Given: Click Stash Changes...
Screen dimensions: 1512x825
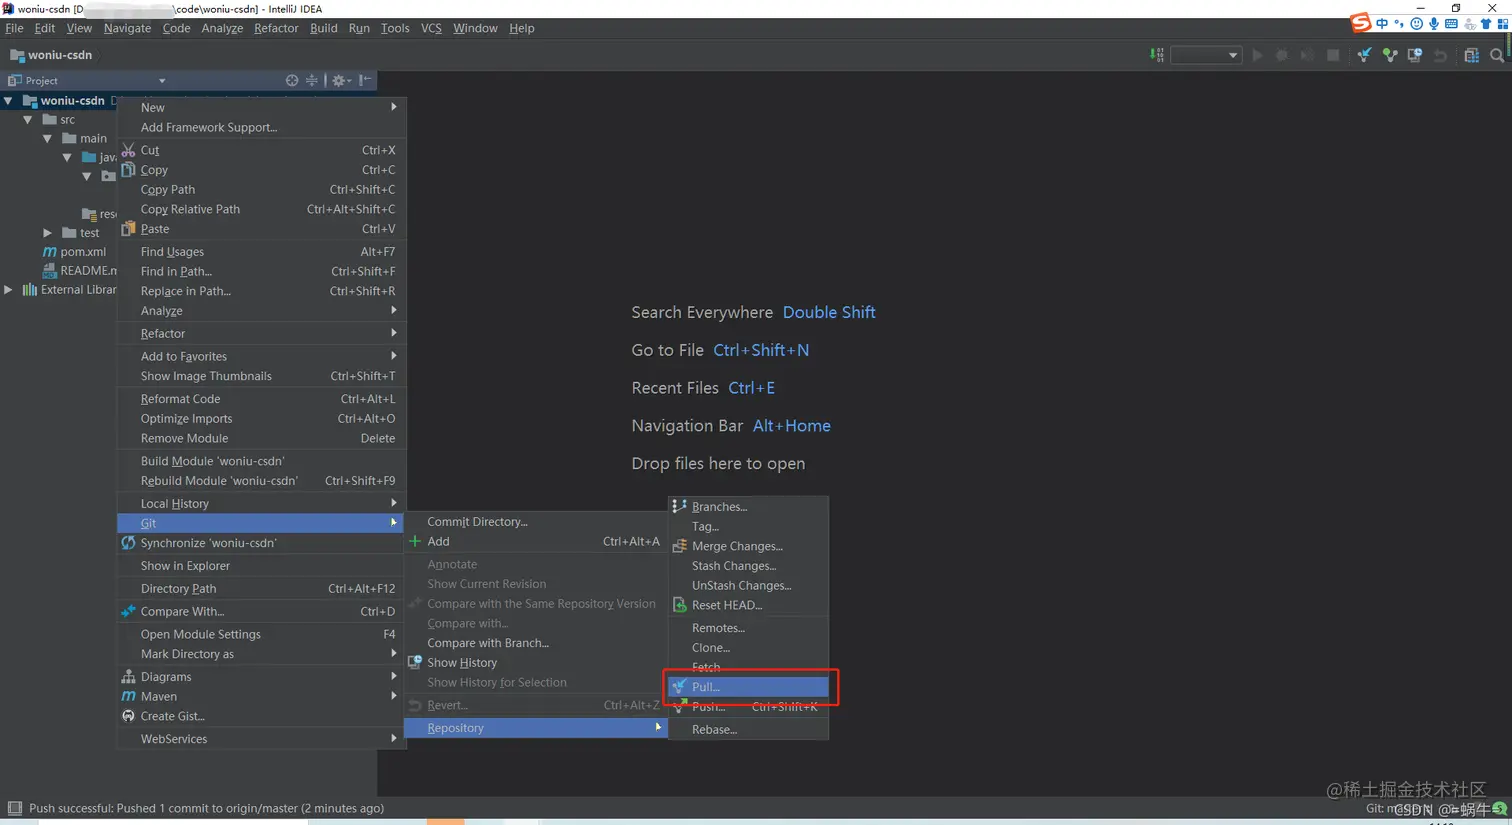Looking at the screenshot, I should (x=748, y=566).
